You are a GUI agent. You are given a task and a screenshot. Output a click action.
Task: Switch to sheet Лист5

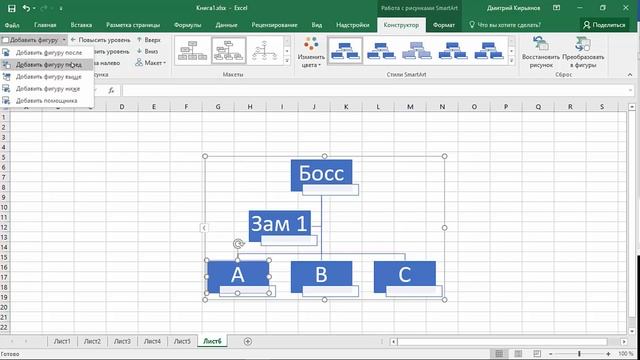click(x=182, y=341)
